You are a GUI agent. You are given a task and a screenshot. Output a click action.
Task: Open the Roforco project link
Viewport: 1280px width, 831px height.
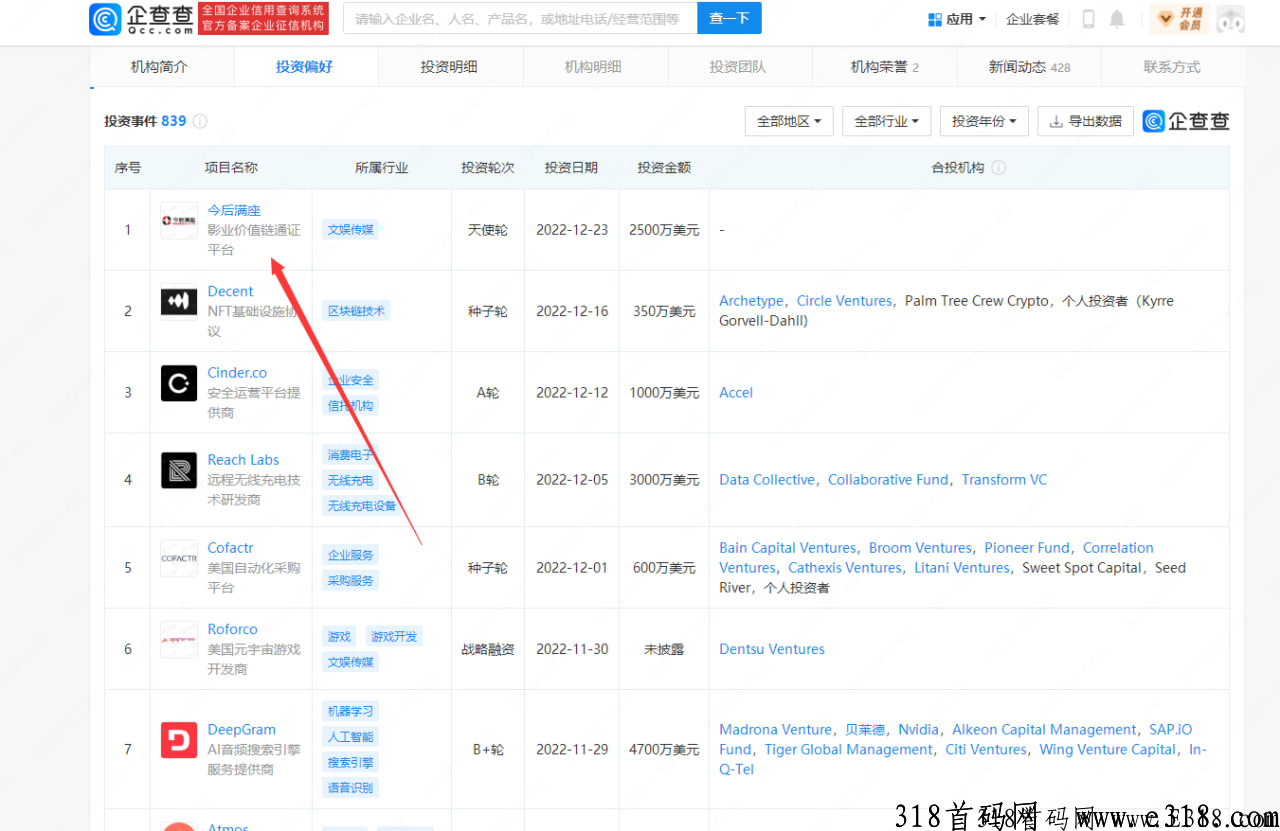point(232,629)
